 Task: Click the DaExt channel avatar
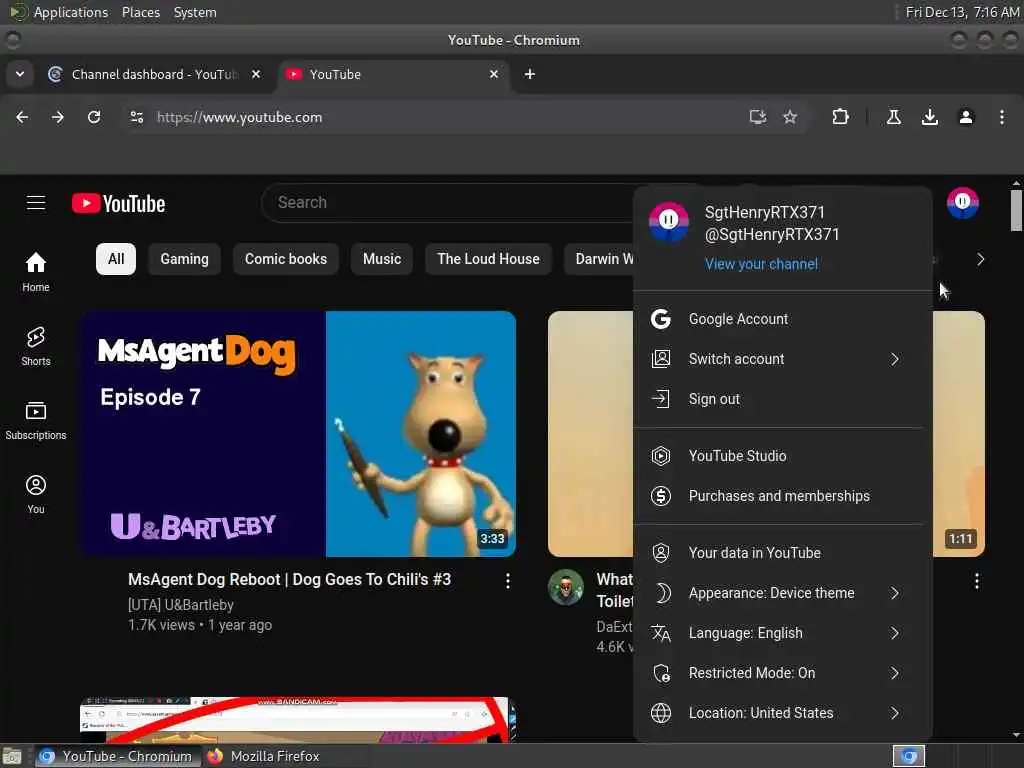pyautogui.click(x=566, y=587)
